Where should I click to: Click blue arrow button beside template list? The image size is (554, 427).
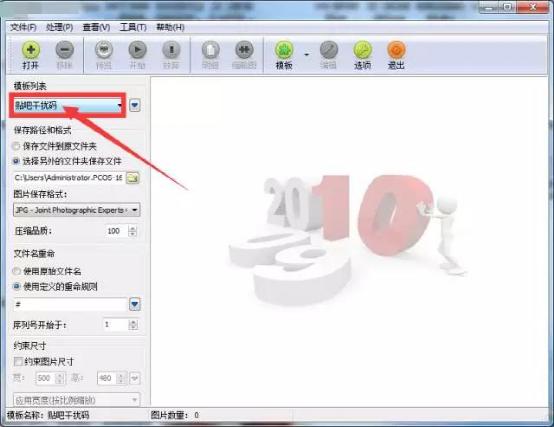[135, 105]
